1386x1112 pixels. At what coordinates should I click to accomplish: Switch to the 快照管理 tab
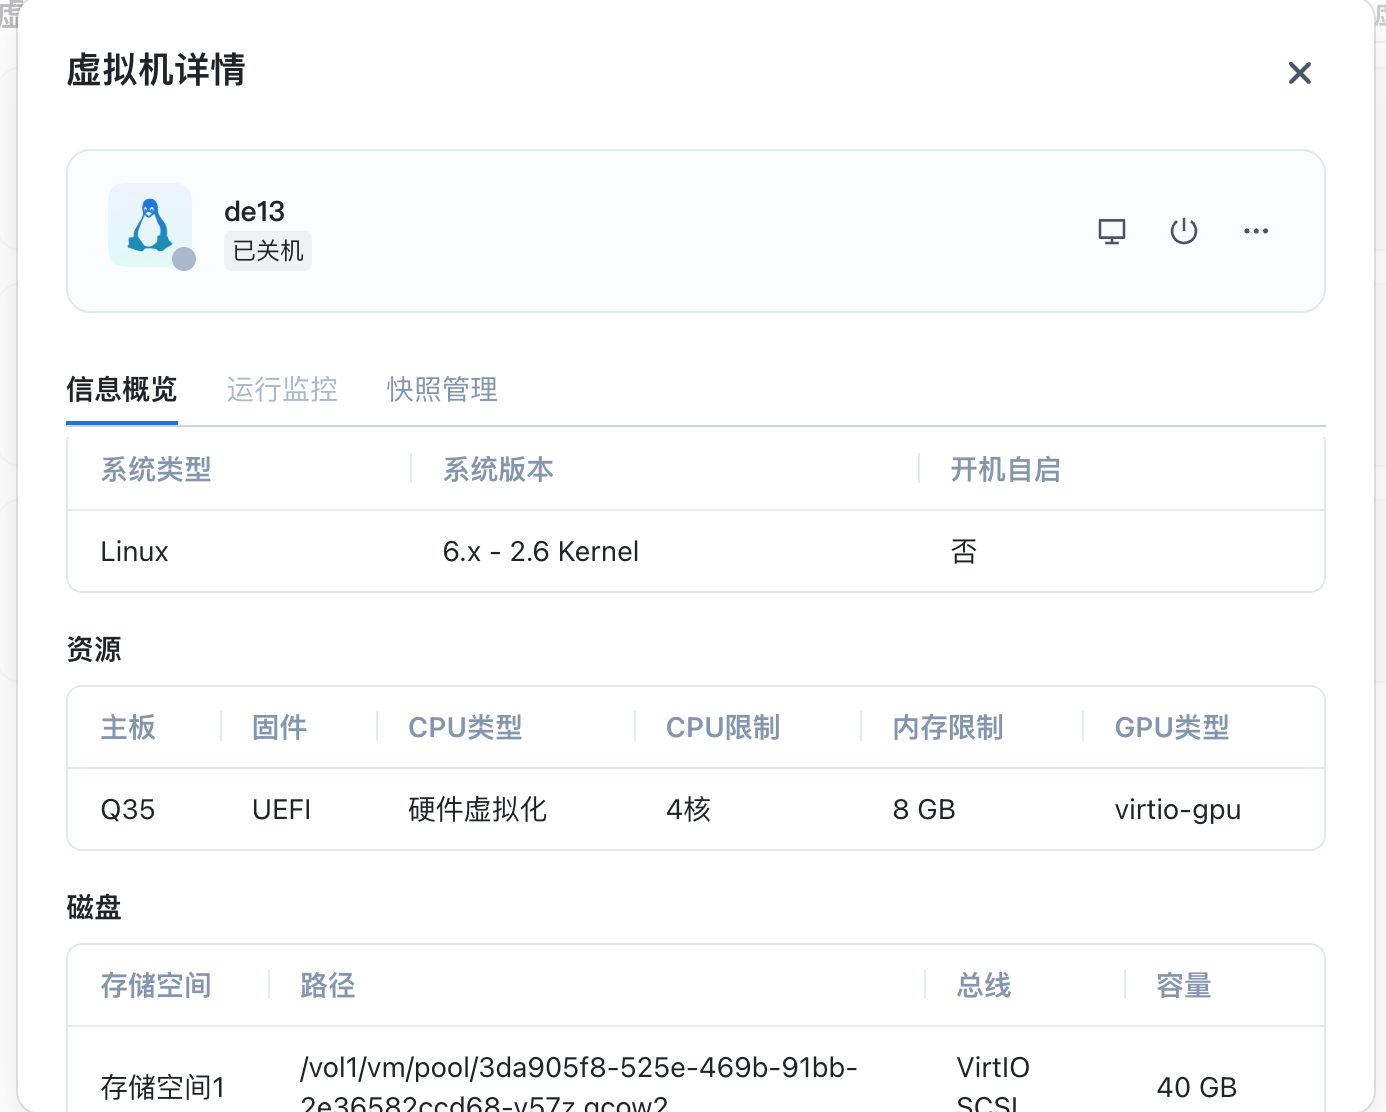442,389
